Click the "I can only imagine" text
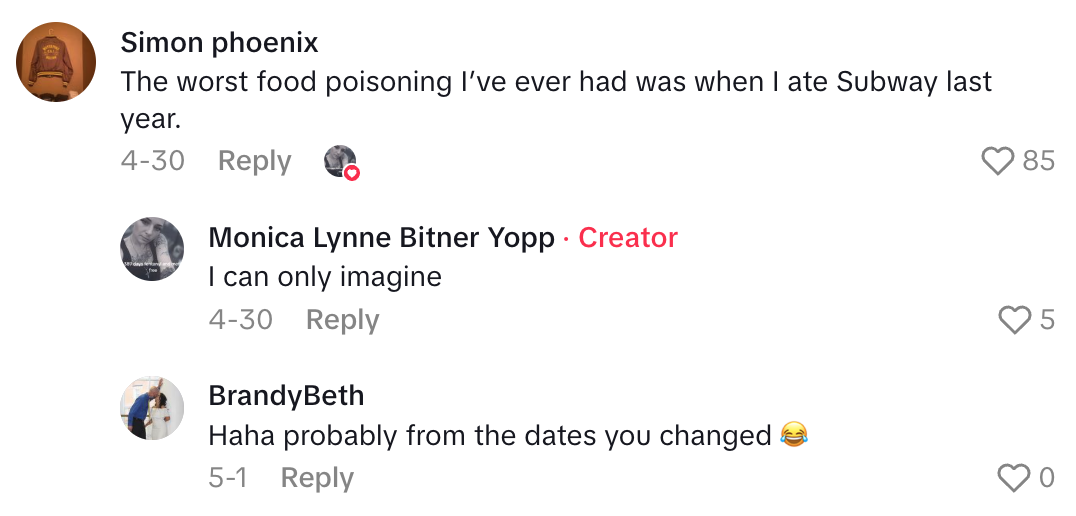This screenshot has width=1076, height=516. point(325,277)
